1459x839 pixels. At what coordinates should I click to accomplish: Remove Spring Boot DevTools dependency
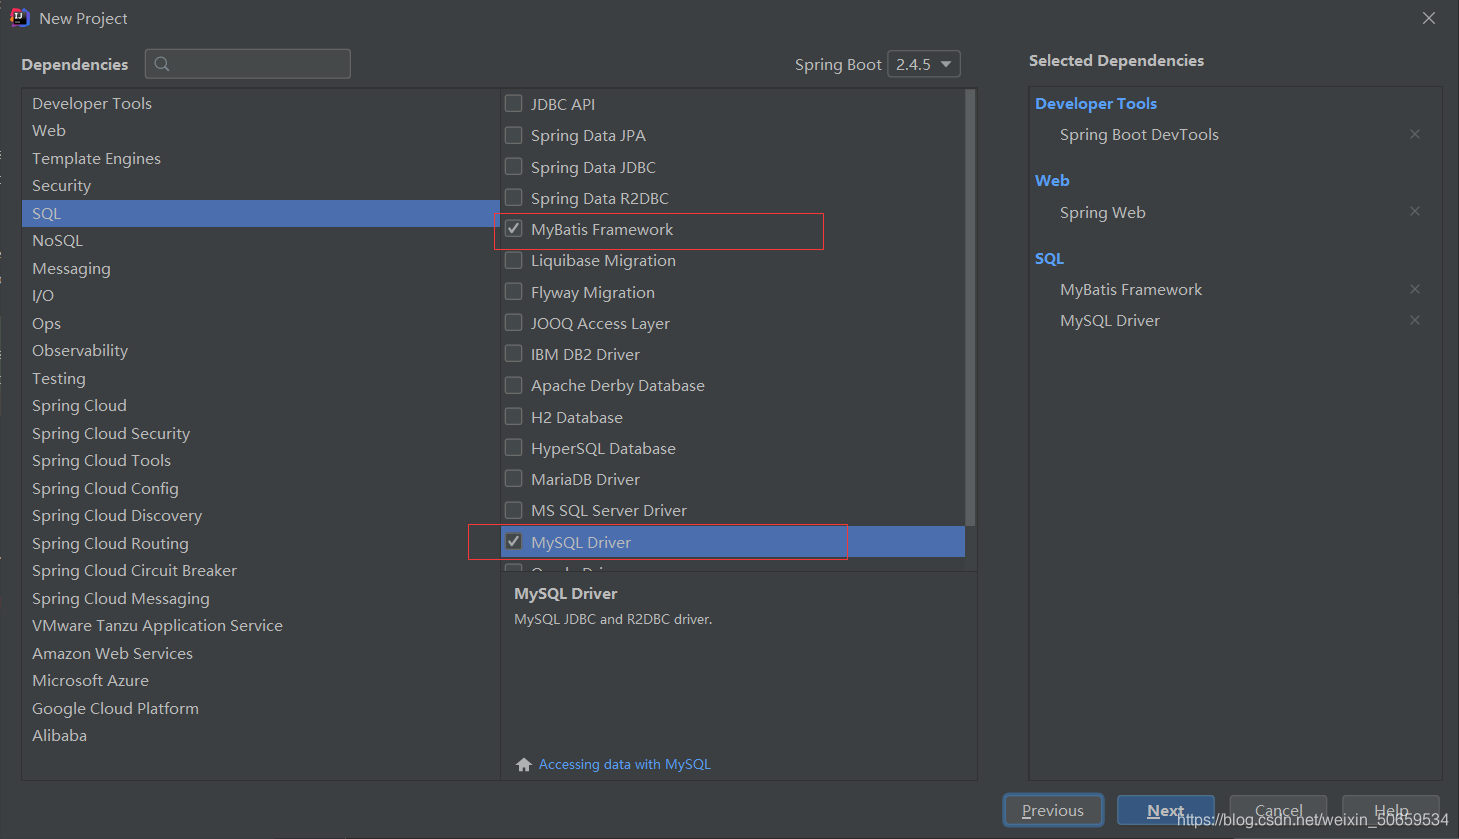(x=1415, y=134)
